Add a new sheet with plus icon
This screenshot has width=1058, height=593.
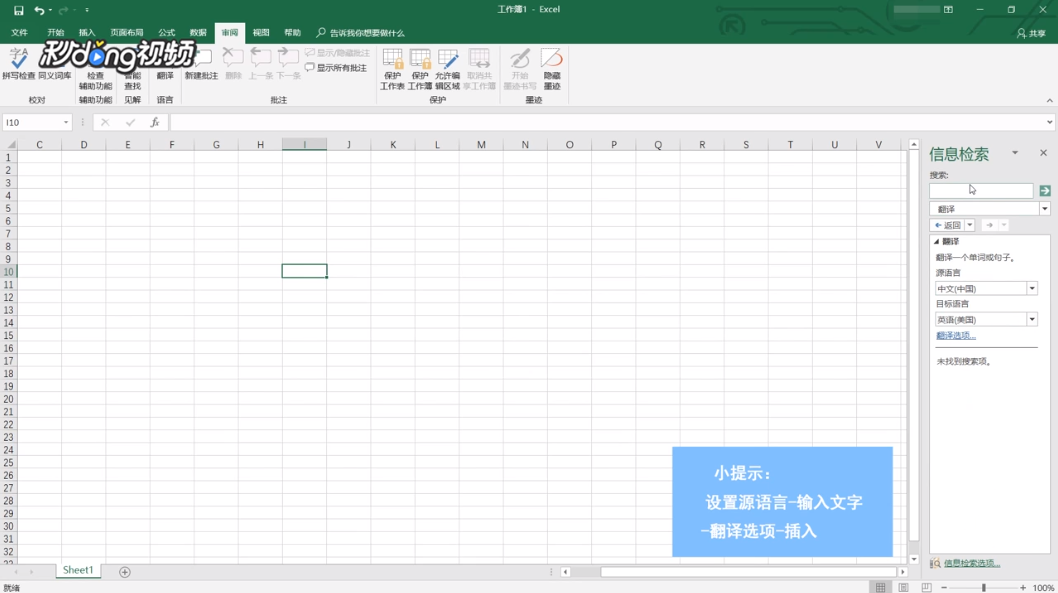tap(125, 572)
